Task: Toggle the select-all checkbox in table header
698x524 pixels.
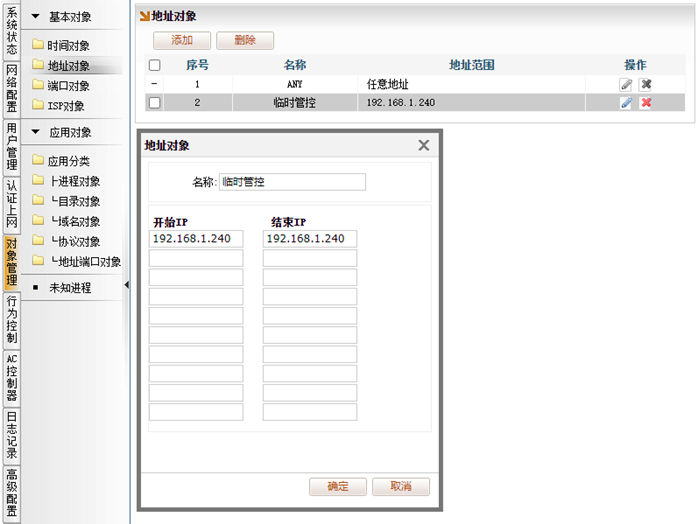Action: coord(154,65)
